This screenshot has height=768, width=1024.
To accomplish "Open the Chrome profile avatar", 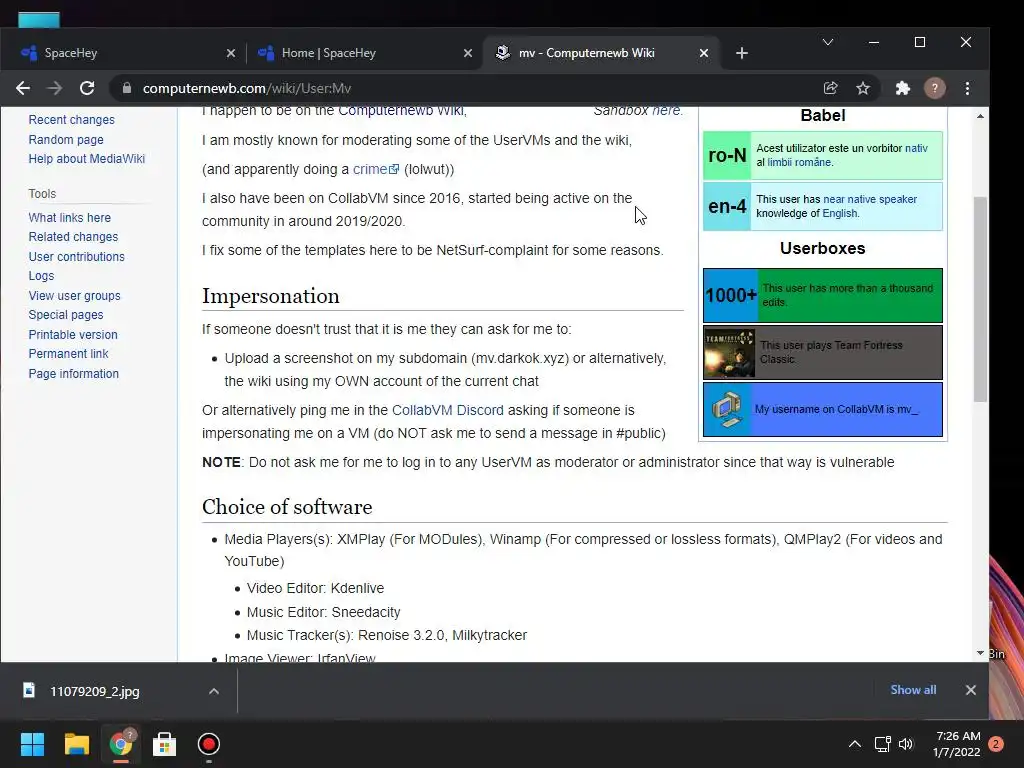I will tap(935, 88).
